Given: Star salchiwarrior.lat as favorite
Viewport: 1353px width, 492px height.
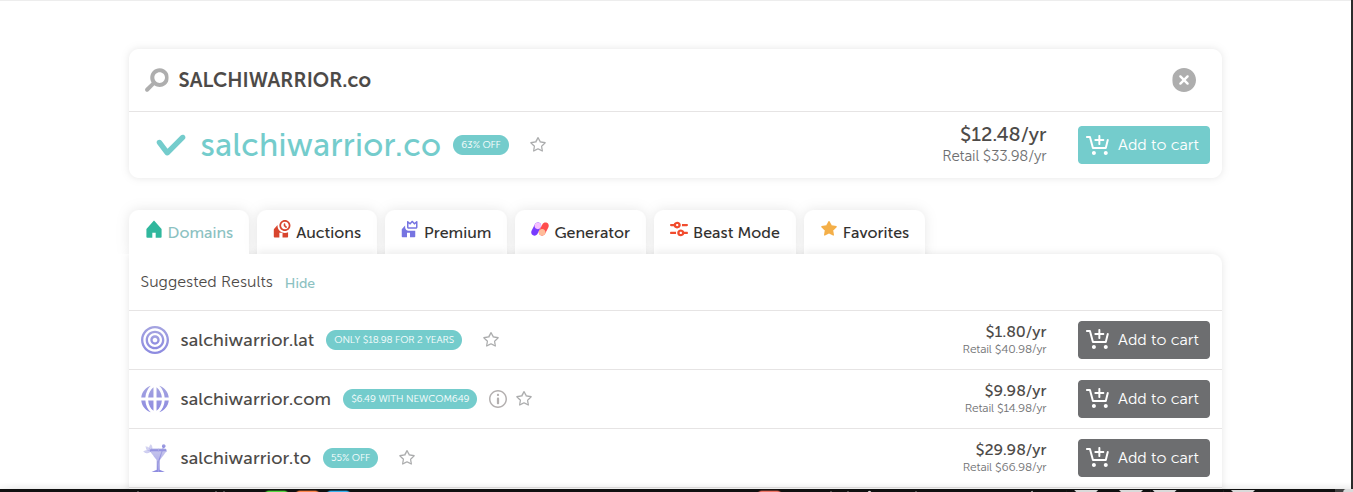Looking at the screenshot, I should click(491, 340).
